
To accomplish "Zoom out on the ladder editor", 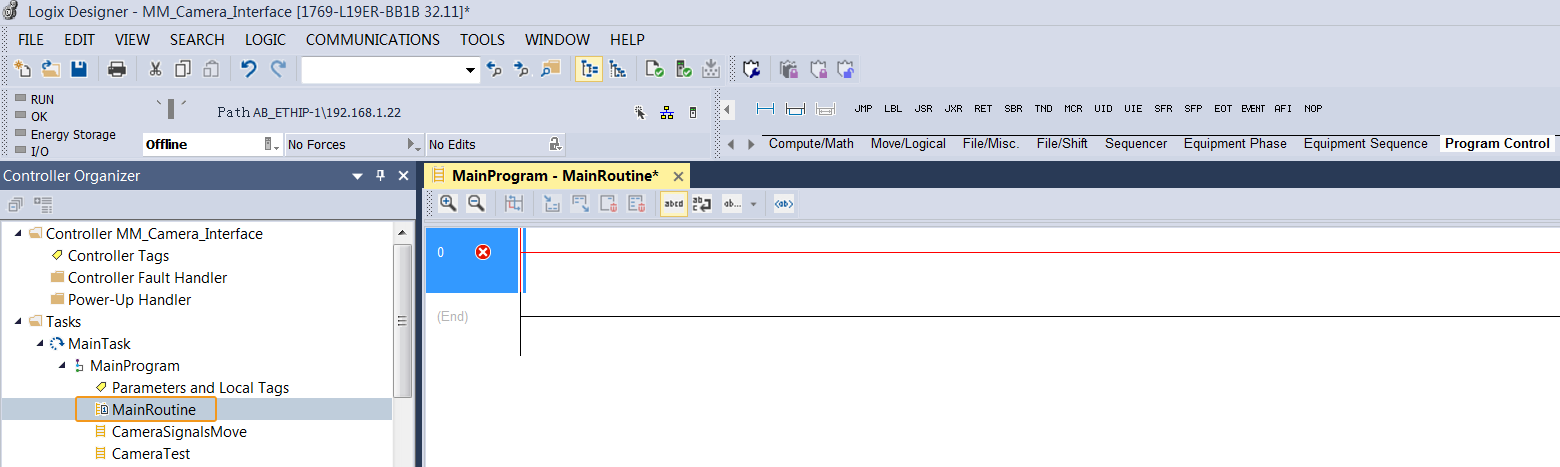I will (x=476, y=204).
